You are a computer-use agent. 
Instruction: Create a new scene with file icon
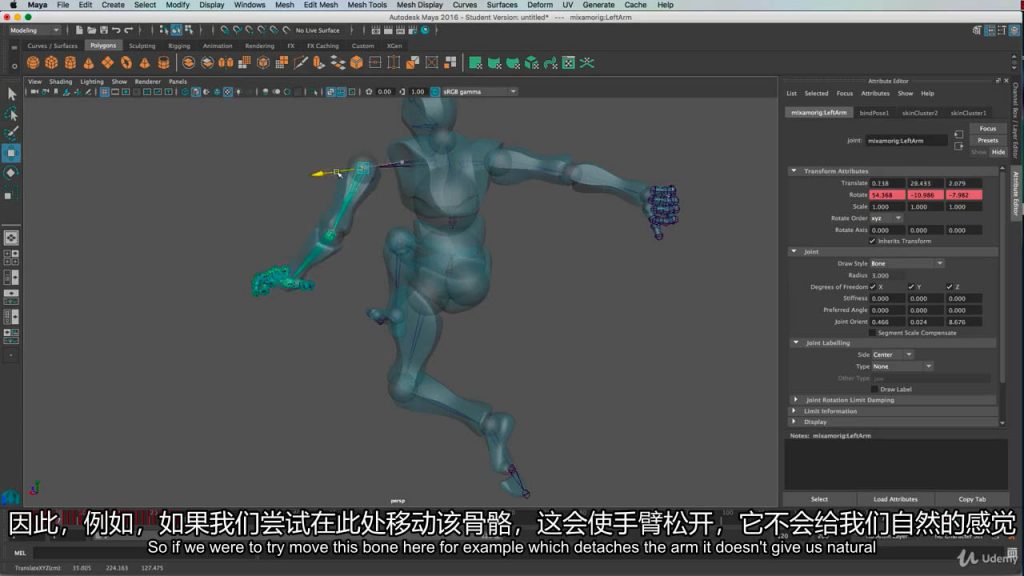coord(79,30)
